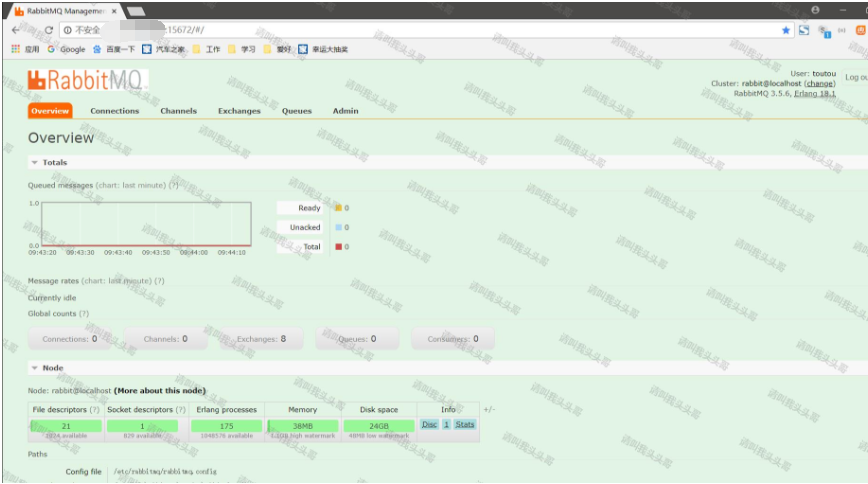Click the yellow Ready color swatch

(338, 208)
